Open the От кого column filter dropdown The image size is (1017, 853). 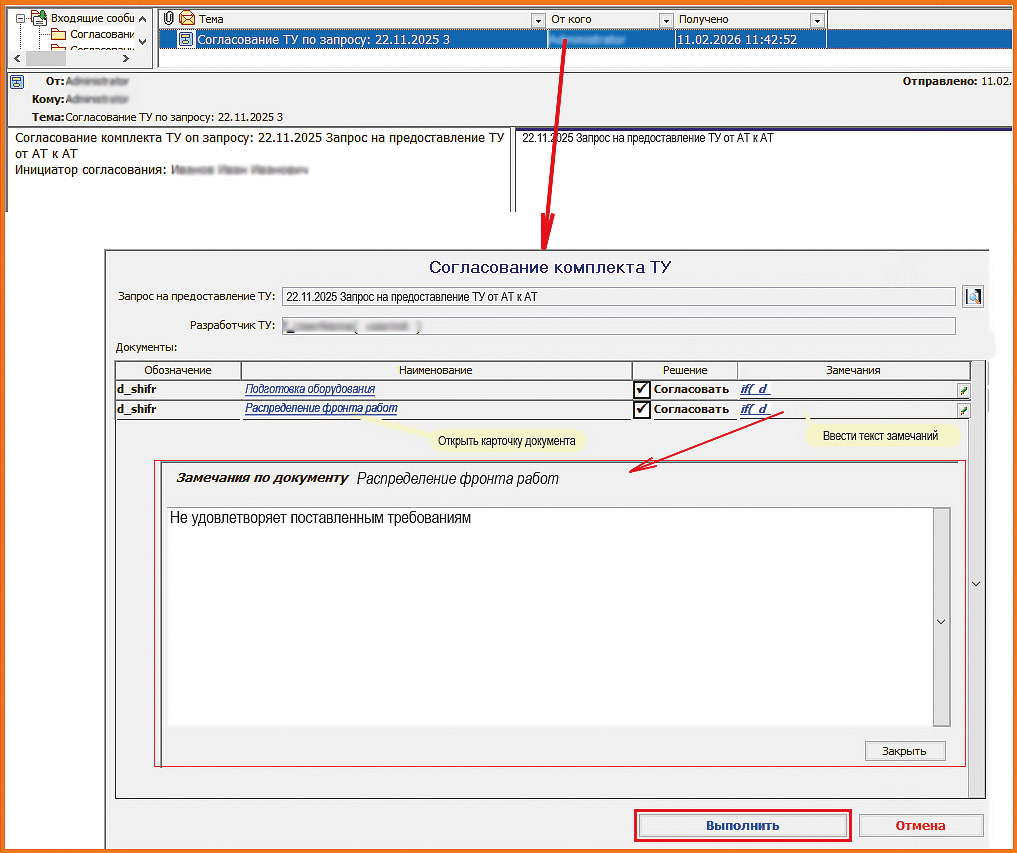click(666, 20)
